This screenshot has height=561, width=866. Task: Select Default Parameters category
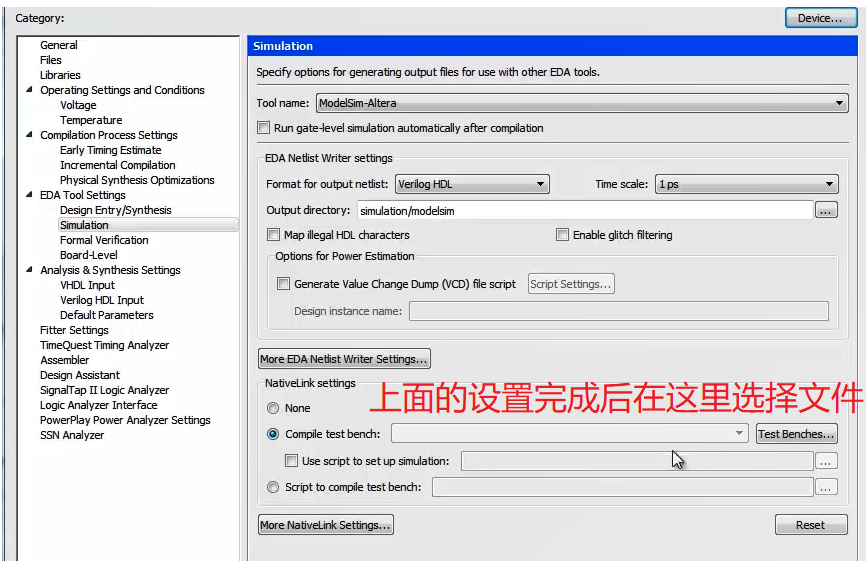(107, 315)
